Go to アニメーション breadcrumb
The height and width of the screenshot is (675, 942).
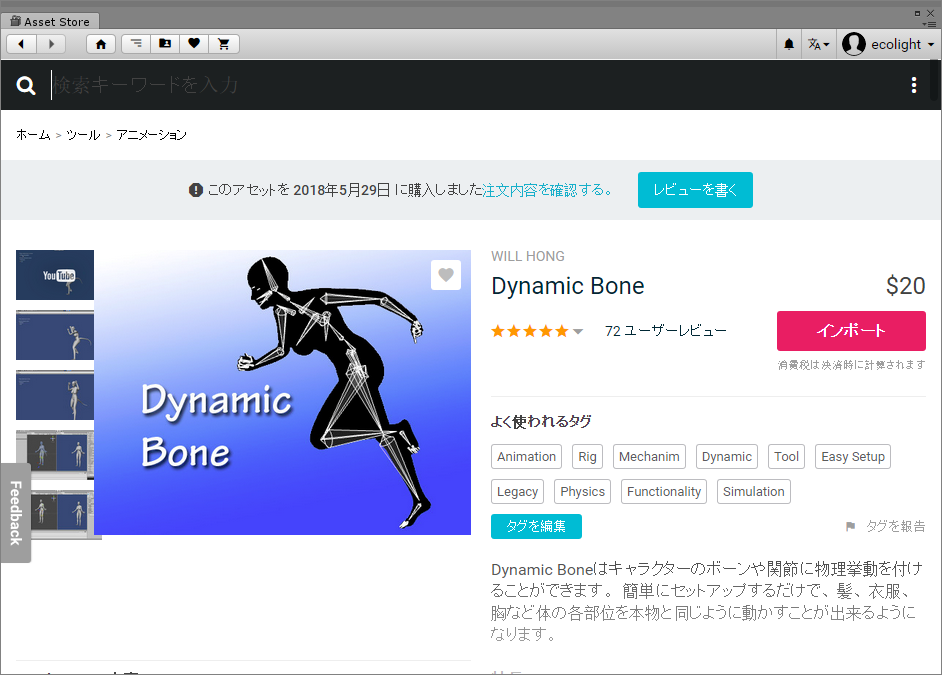(151, 135)
